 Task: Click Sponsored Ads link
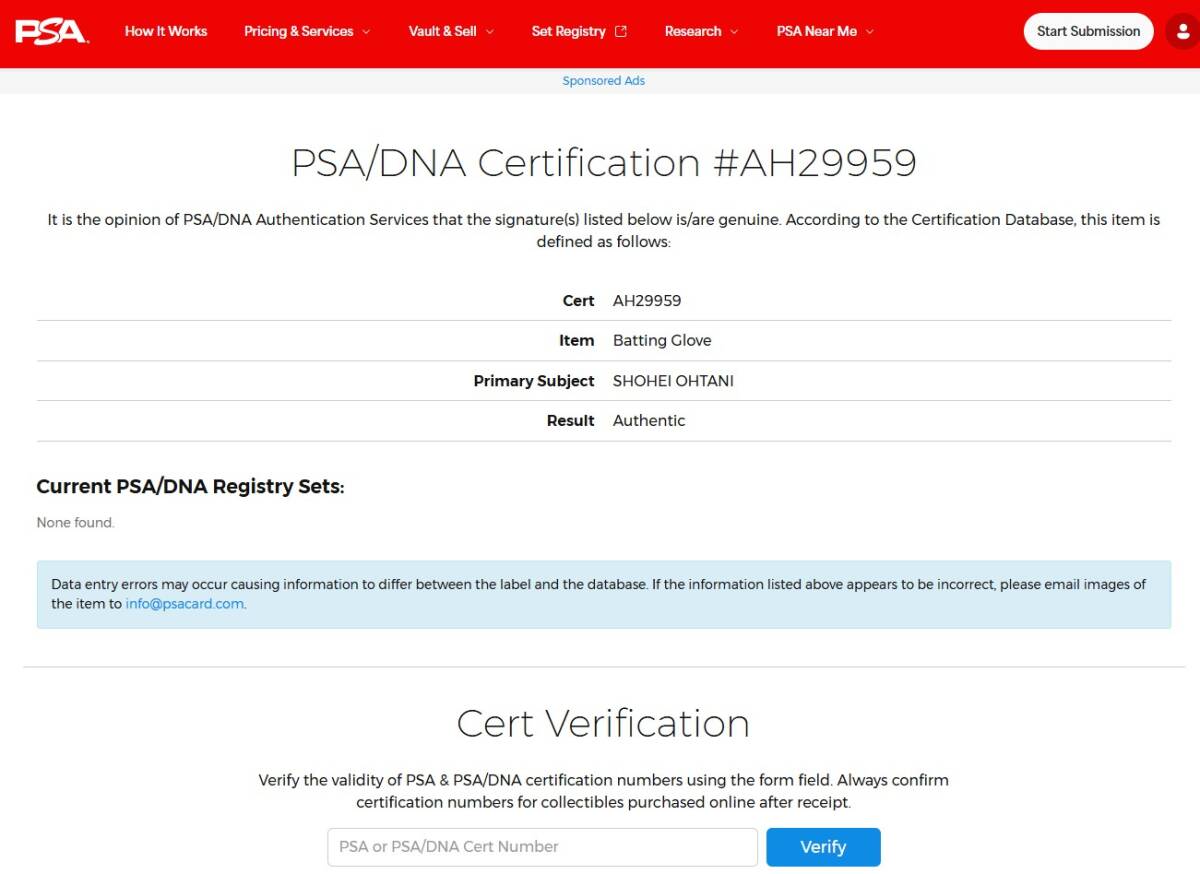click(604, 81)
